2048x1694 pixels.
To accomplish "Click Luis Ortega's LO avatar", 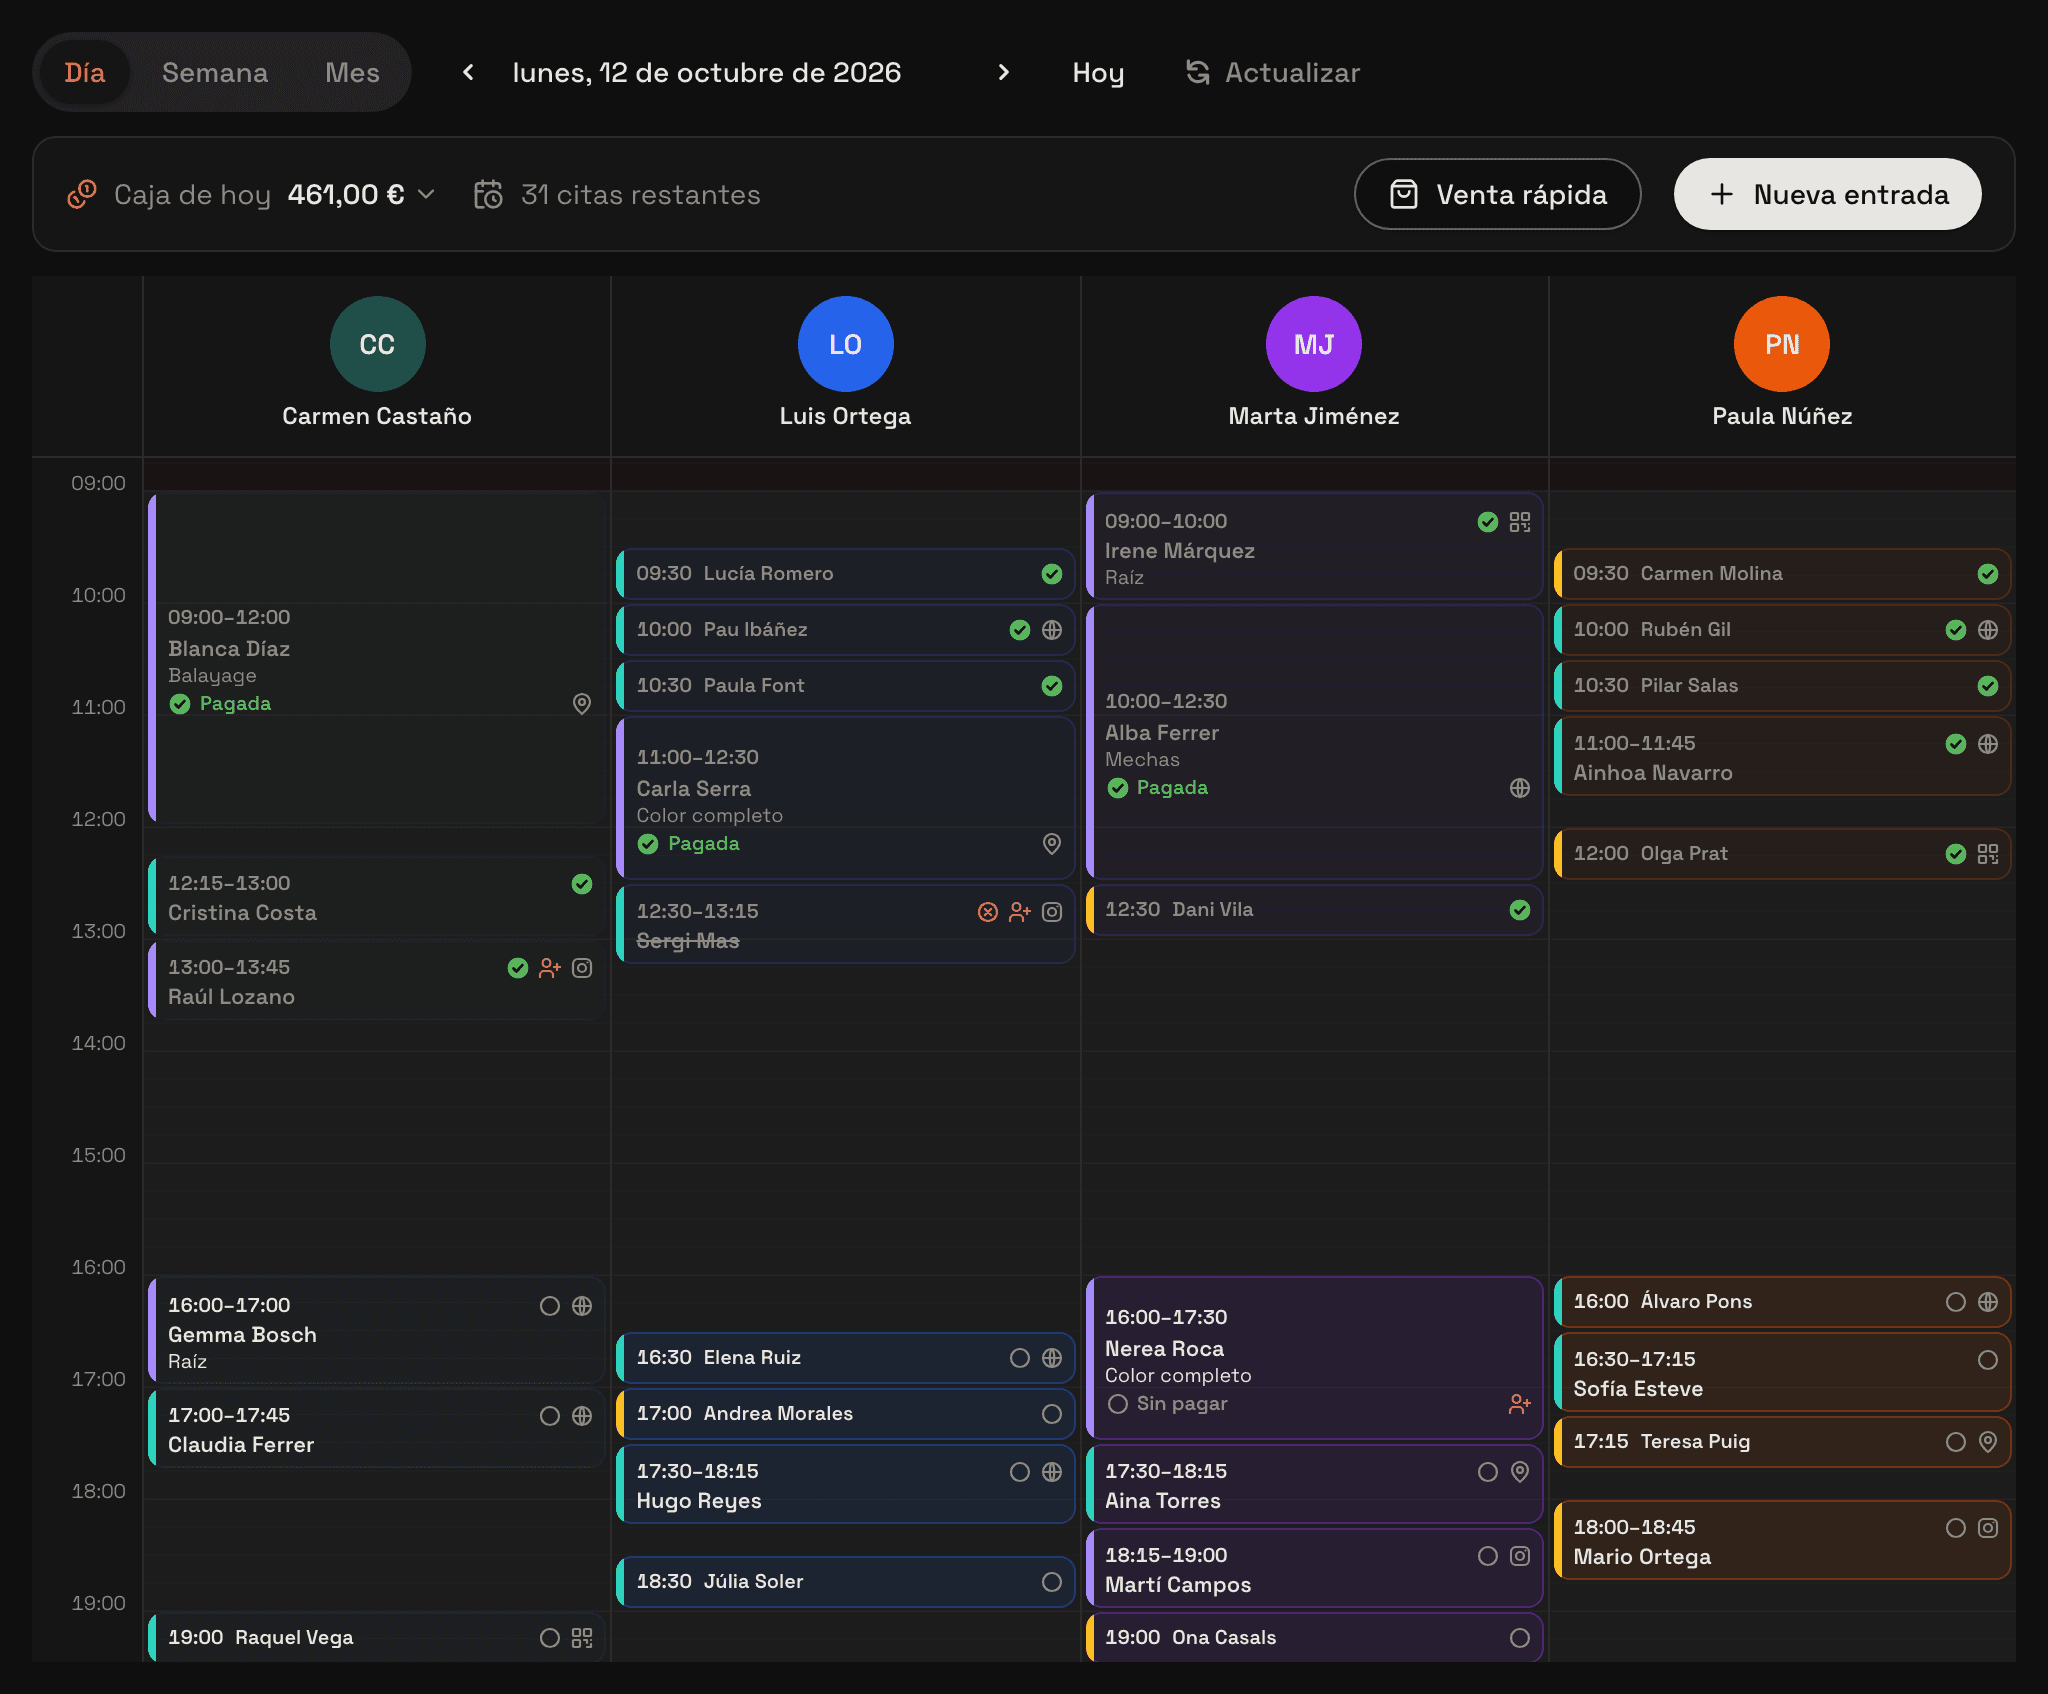I will coord(845,344).
